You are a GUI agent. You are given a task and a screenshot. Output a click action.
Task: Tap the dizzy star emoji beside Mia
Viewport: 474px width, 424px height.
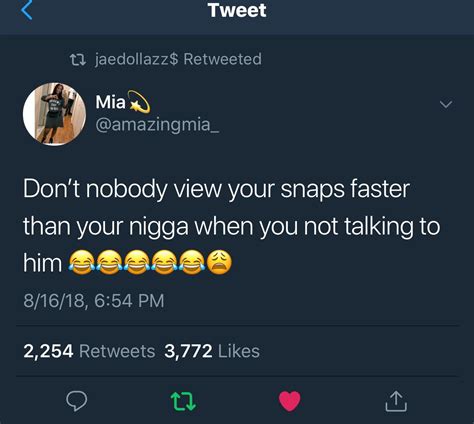(139, 101)
